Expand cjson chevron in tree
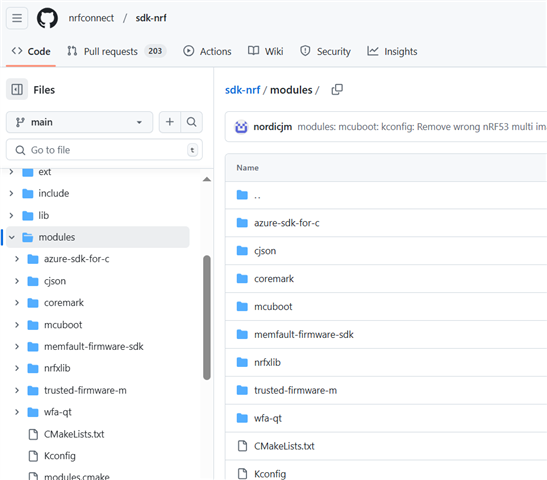 point(17,281)
